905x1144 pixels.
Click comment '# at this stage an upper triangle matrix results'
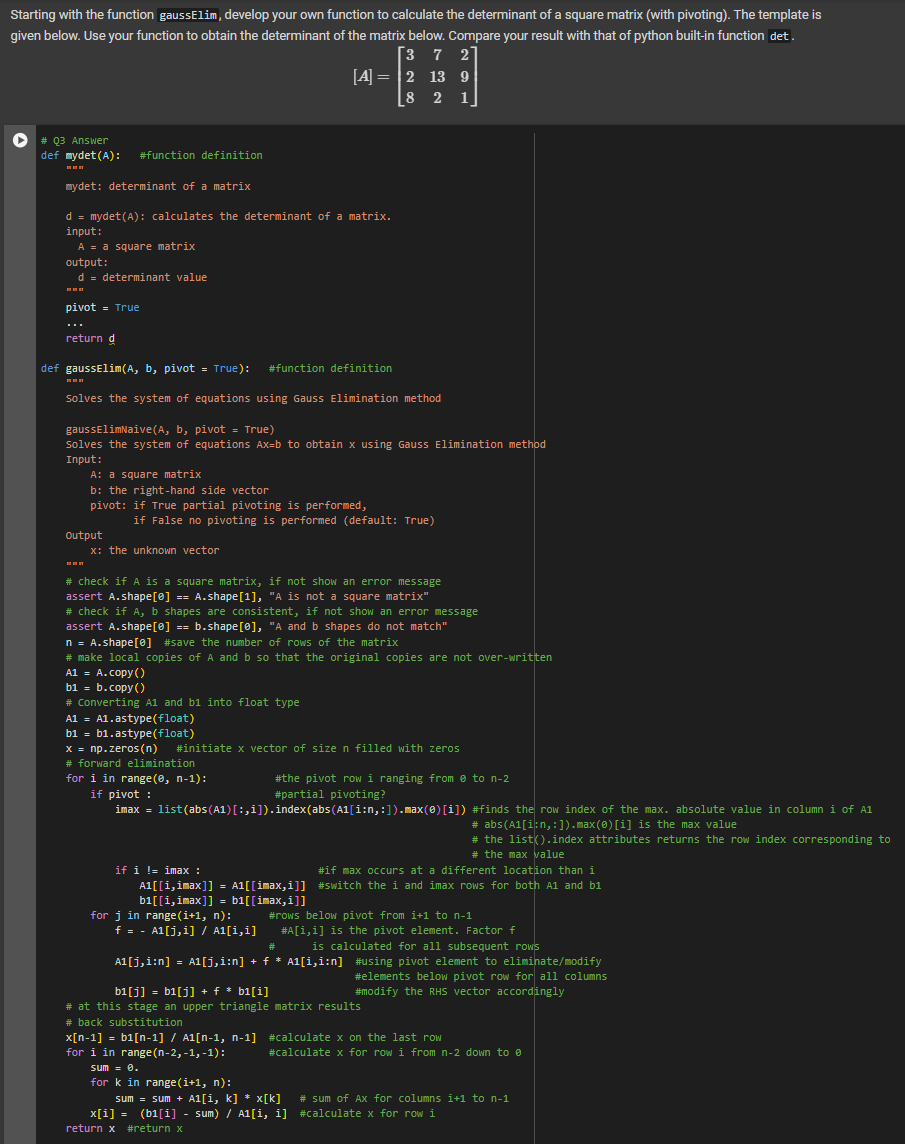tap(213, 1006)
